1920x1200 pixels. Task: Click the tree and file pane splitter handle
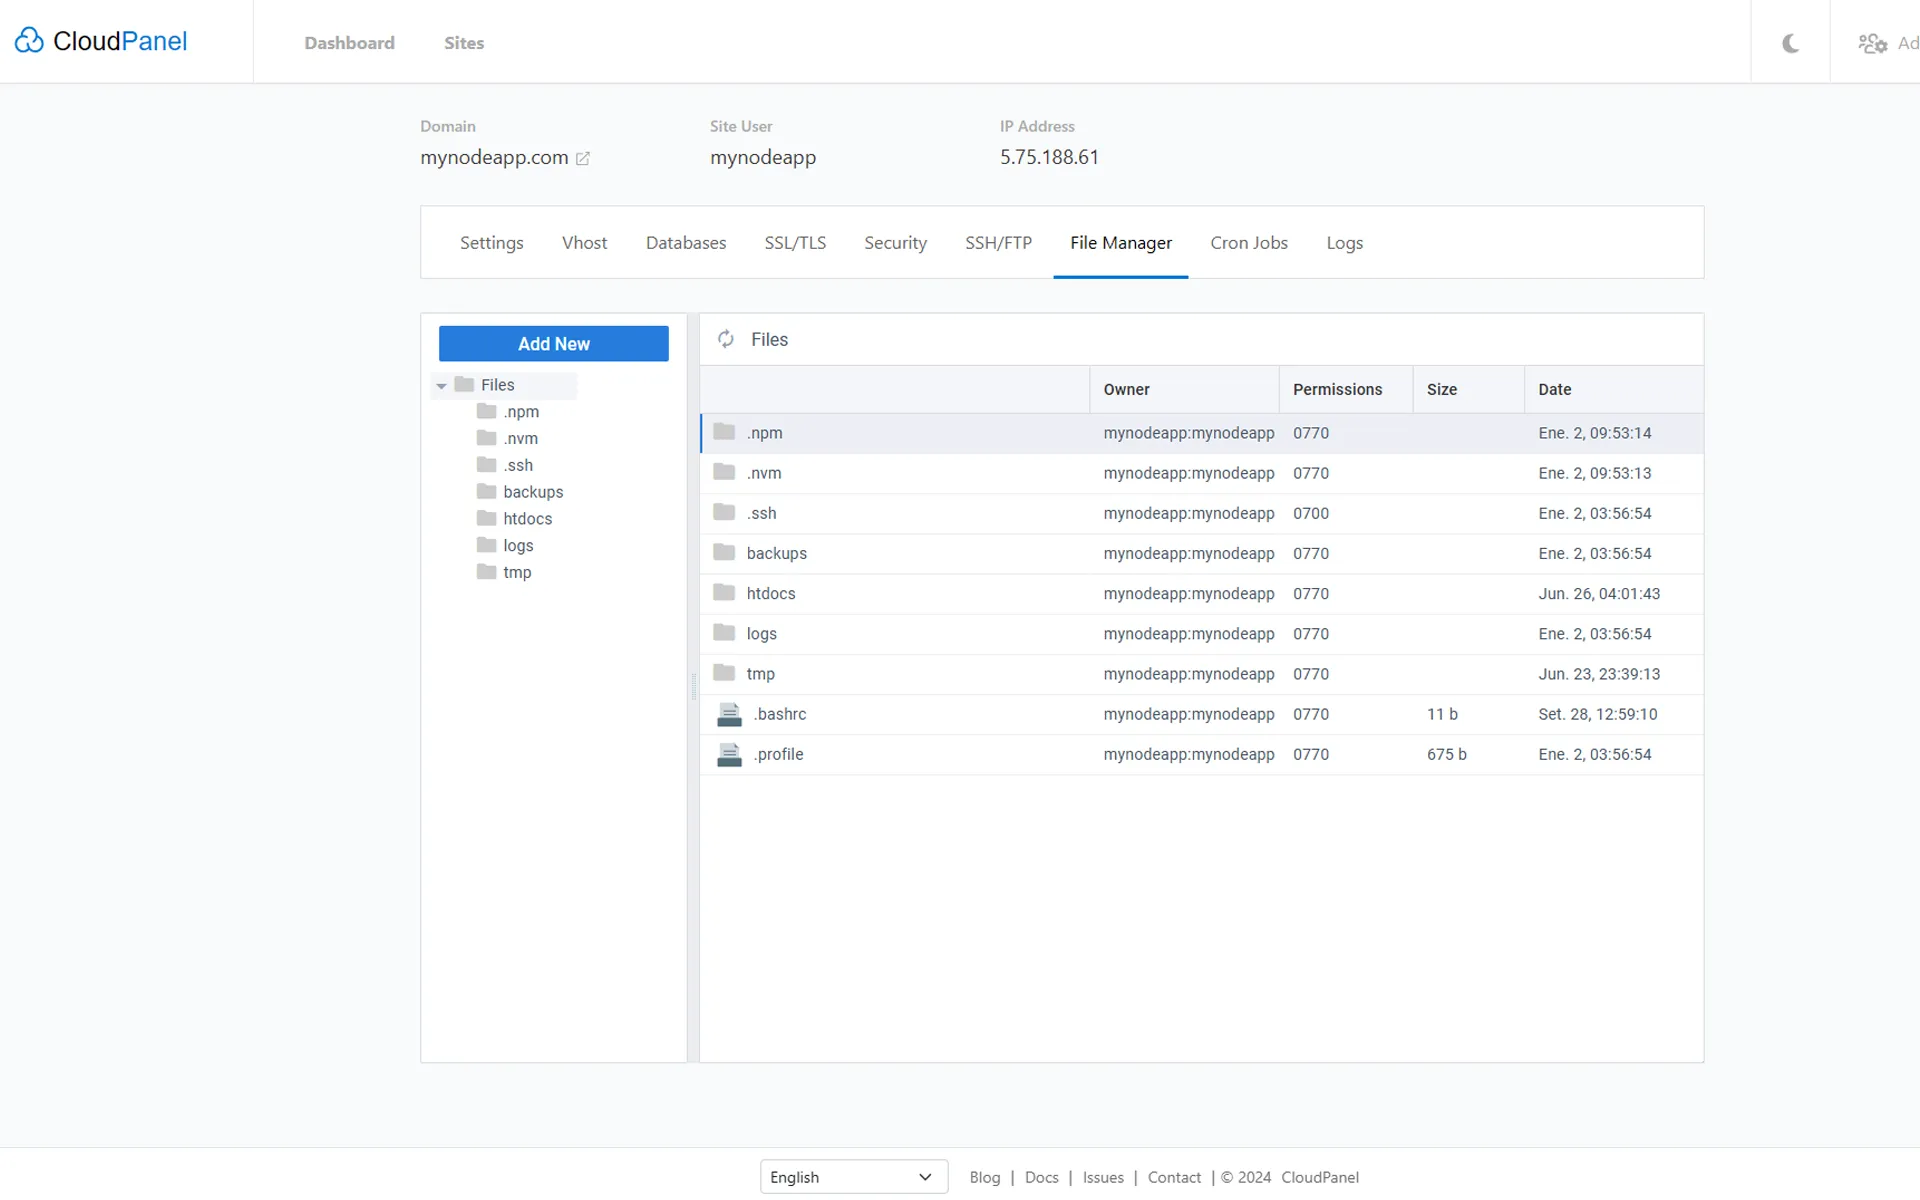click(693, 687)
